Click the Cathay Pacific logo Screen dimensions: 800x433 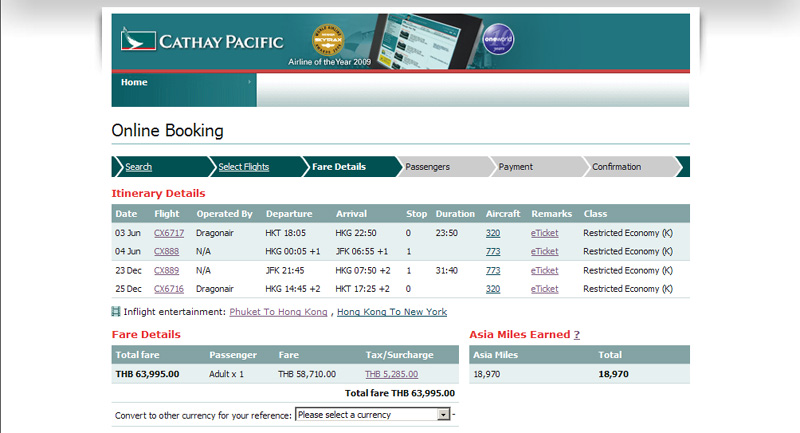[202, 41]
